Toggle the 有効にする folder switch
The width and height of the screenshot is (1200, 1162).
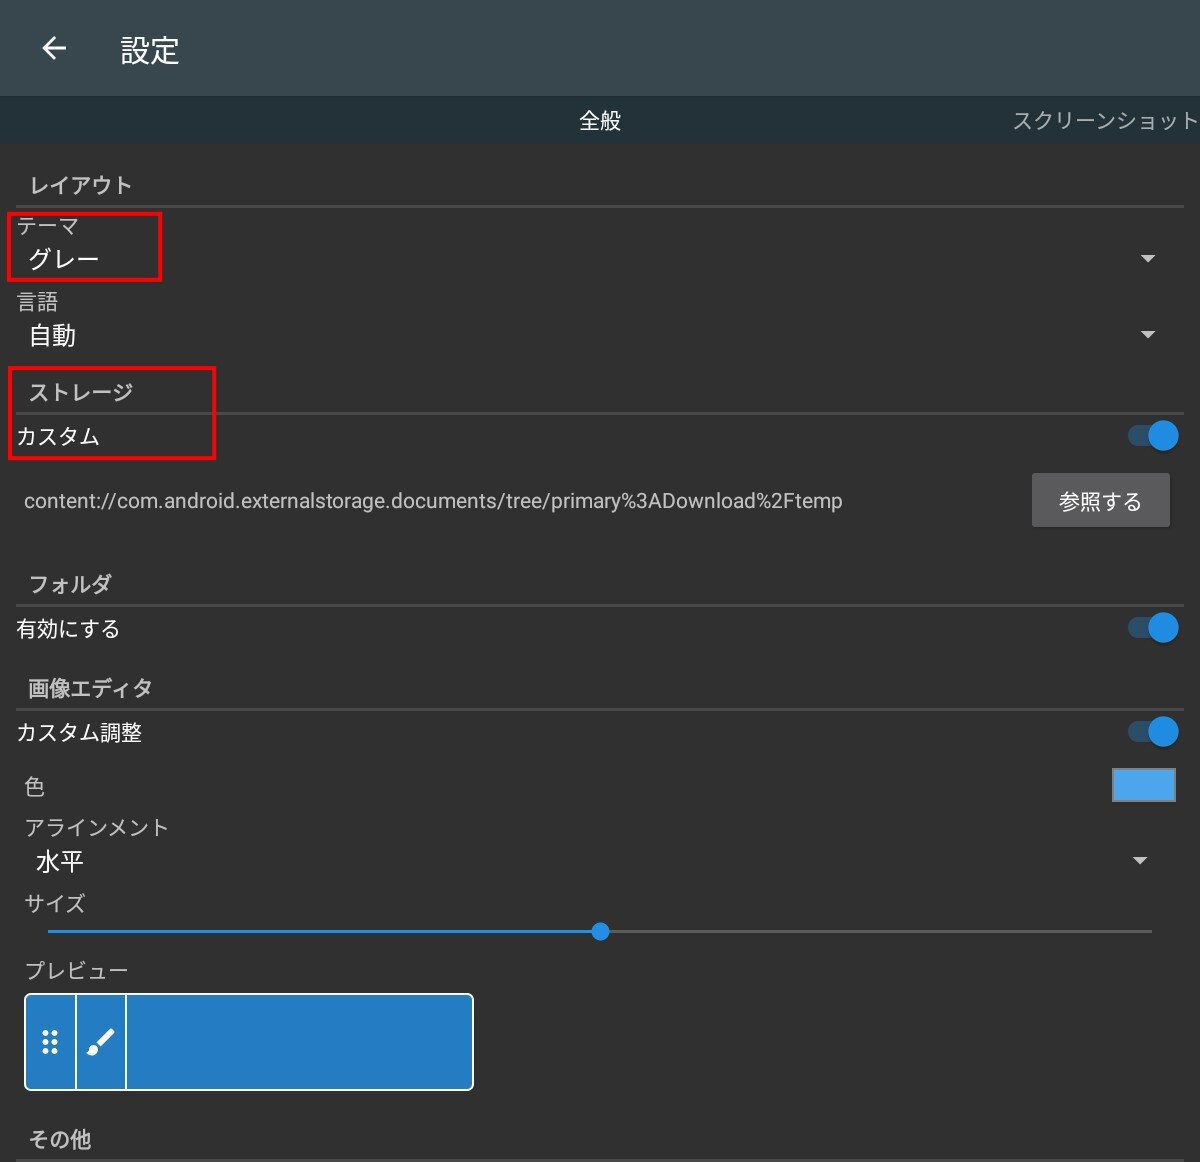click(1153, 628)
